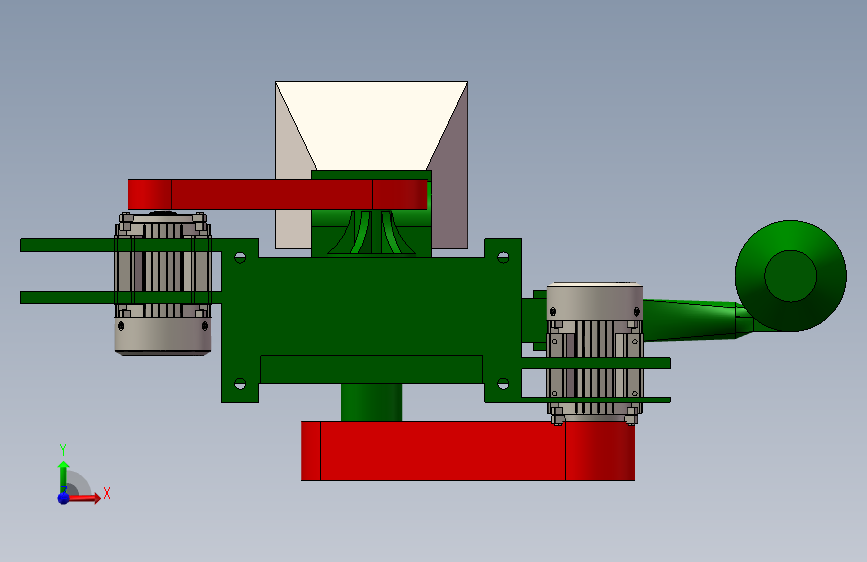
Task: Select the large lower red belt guard
Action: click(468, 451)
